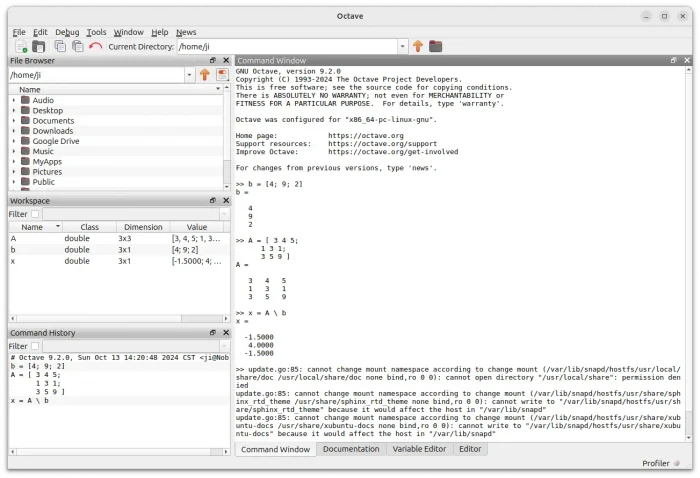
Task: Open the Tools menu
Action: 96,32
